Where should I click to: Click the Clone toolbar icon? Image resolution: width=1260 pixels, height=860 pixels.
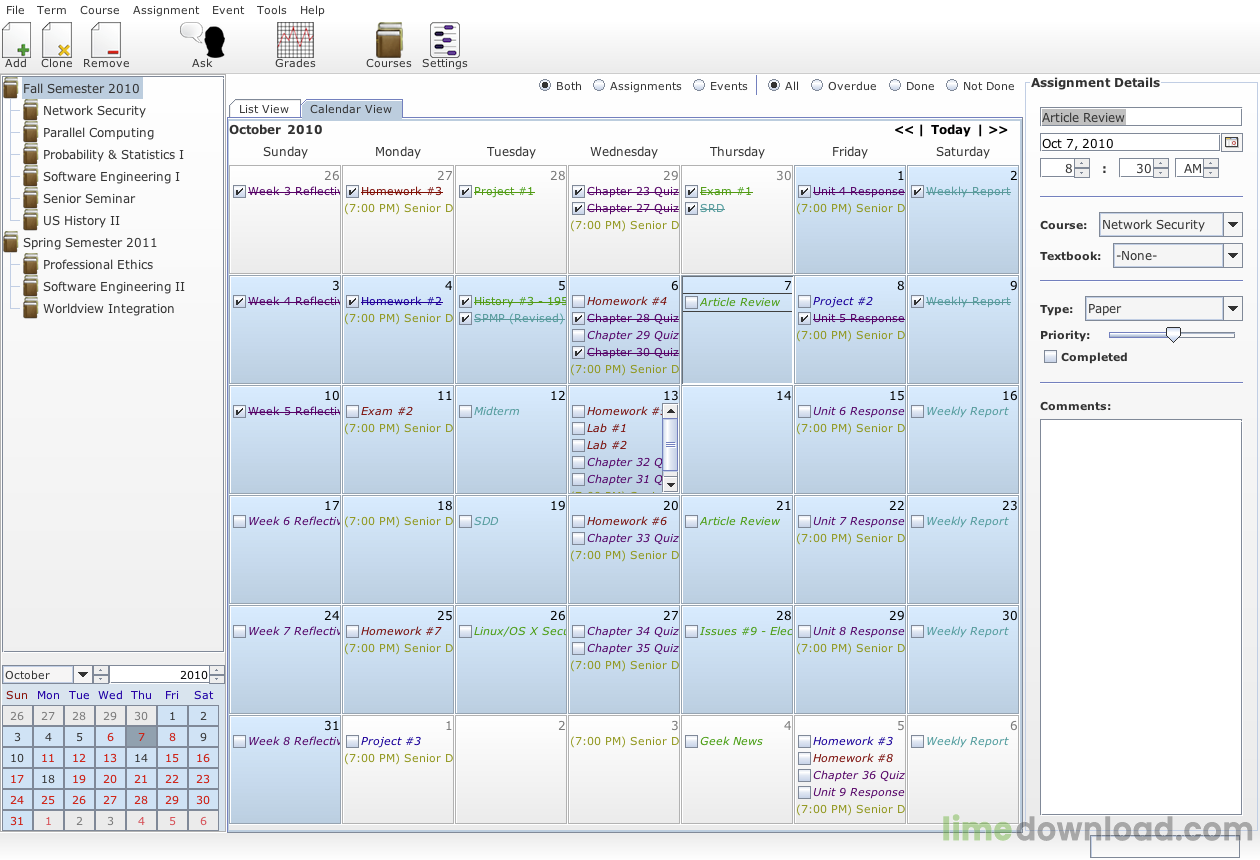57,40
